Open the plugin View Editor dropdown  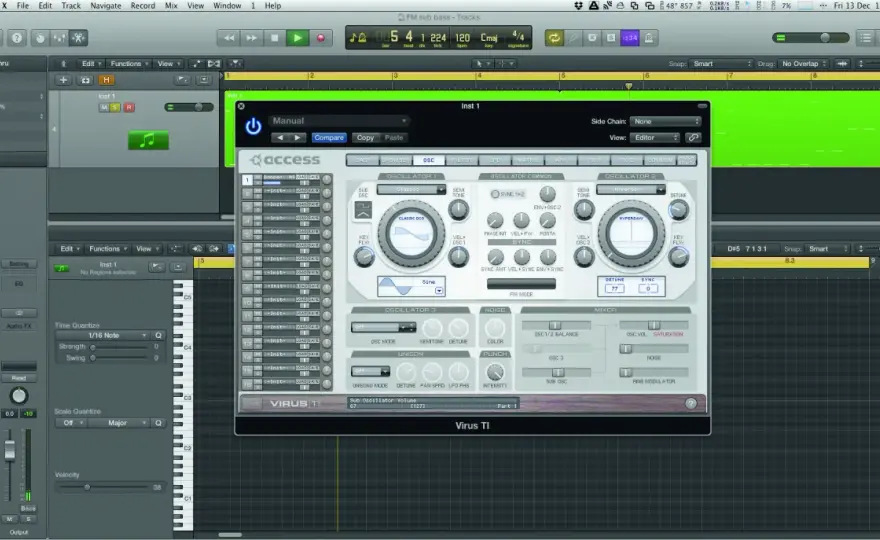(655, 138)
